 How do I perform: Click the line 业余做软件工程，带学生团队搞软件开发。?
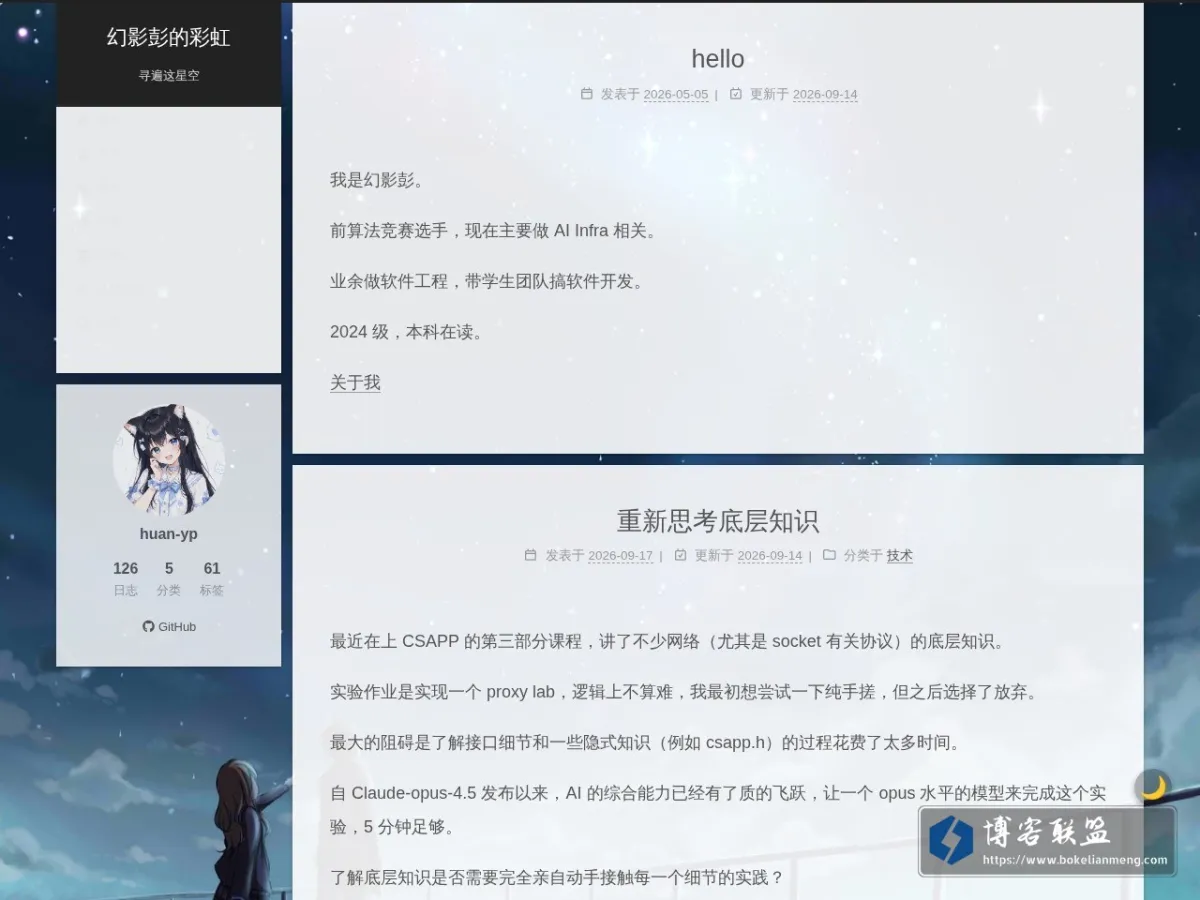pyautogui.click(x=488, y=281)
